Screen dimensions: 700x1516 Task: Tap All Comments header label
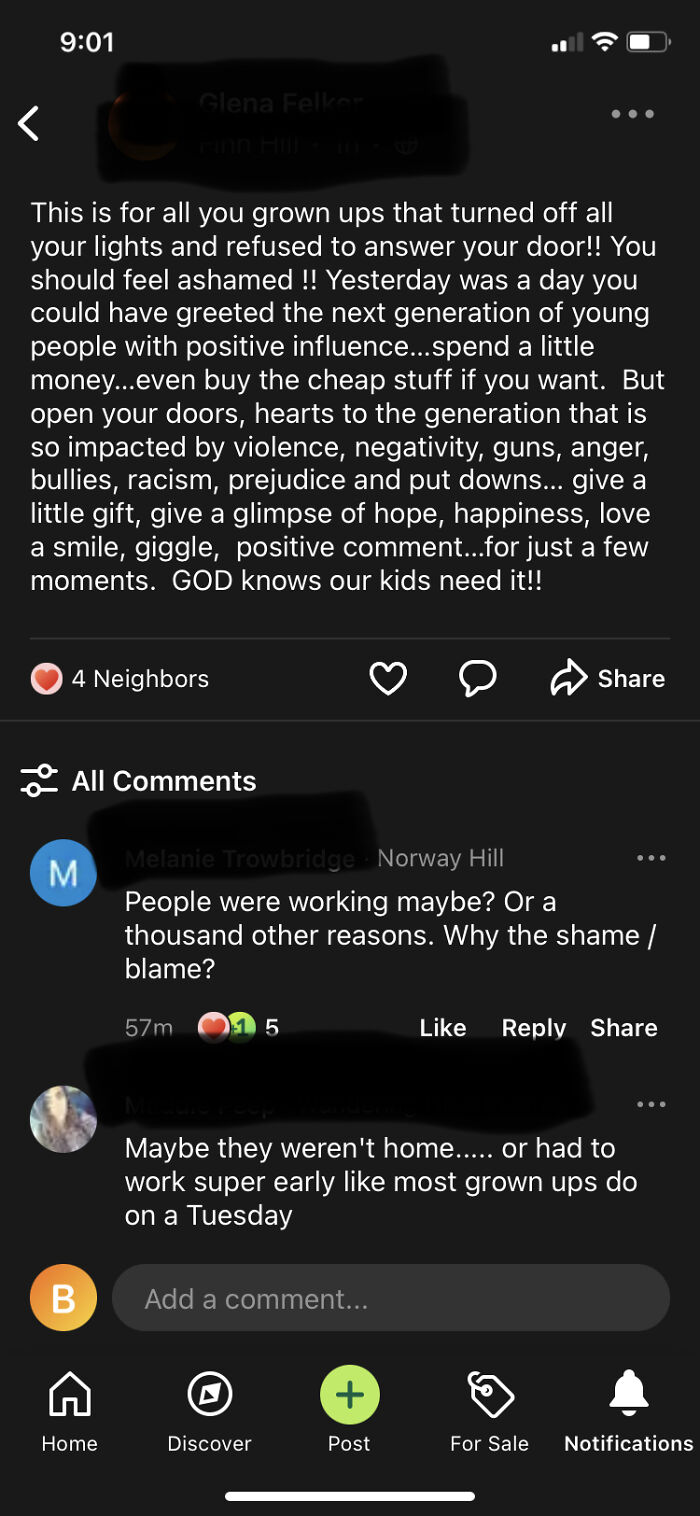[165, 780]
